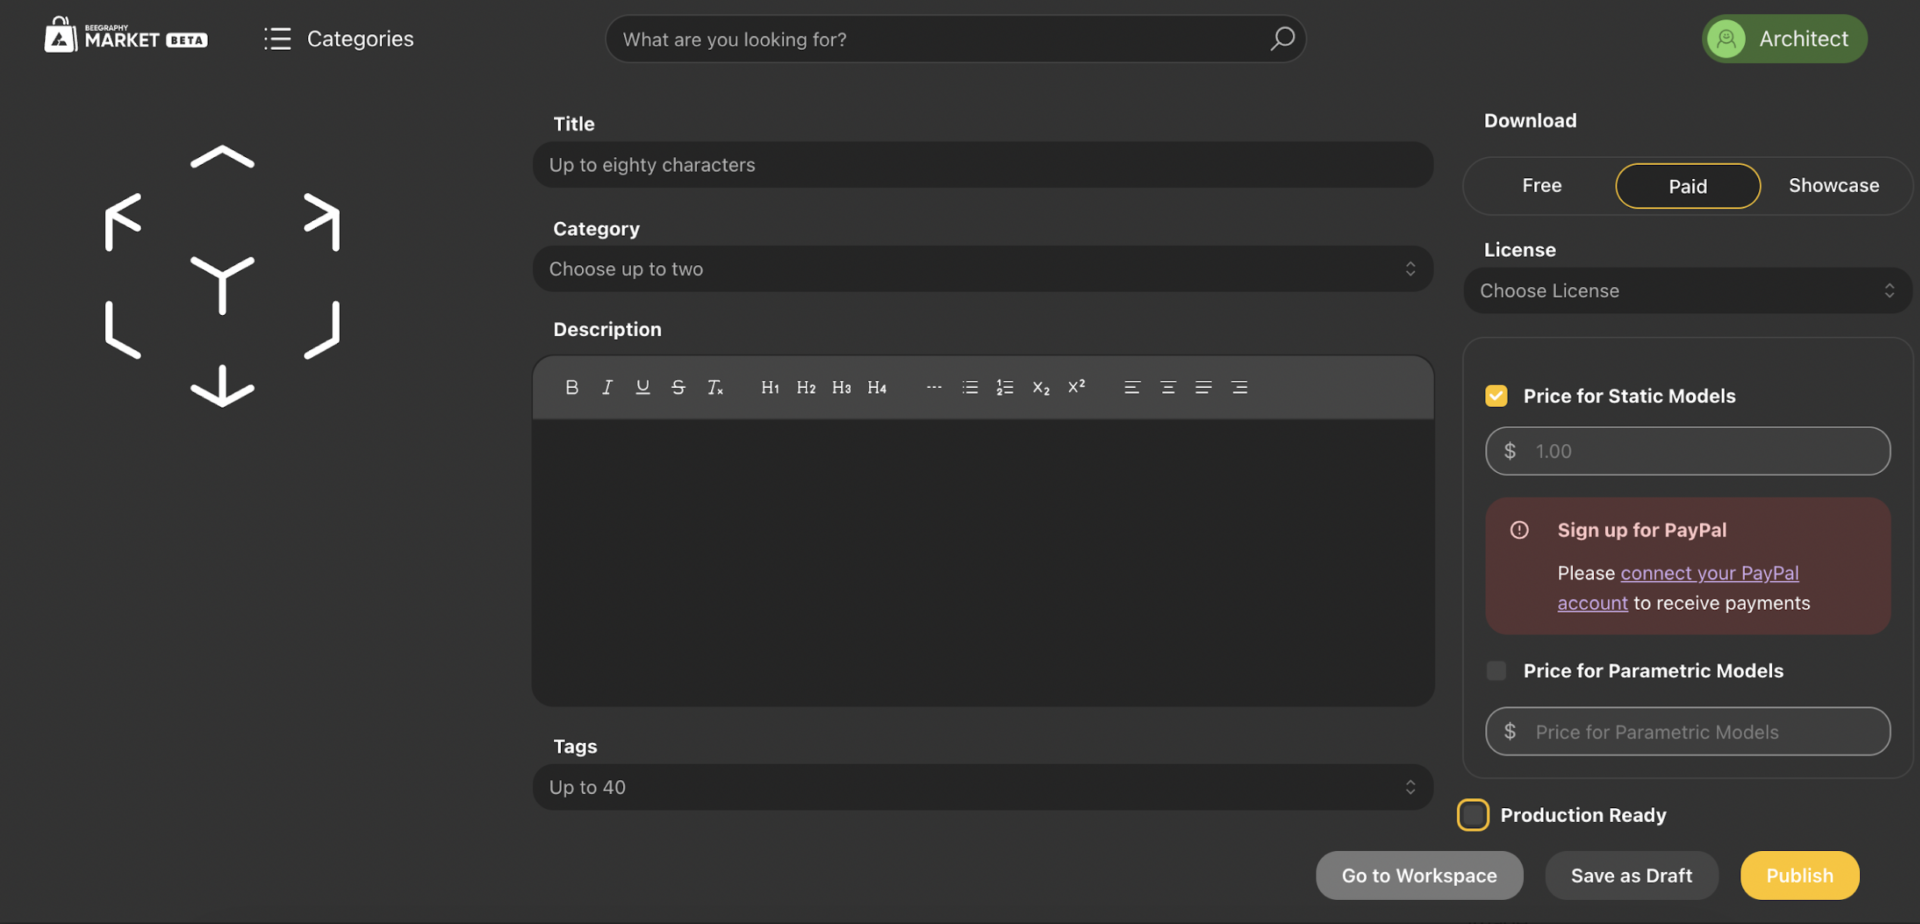Uncheck Price for Static Models
This screenshot has width=1920, height=924.
click(x=1496, y=395)
